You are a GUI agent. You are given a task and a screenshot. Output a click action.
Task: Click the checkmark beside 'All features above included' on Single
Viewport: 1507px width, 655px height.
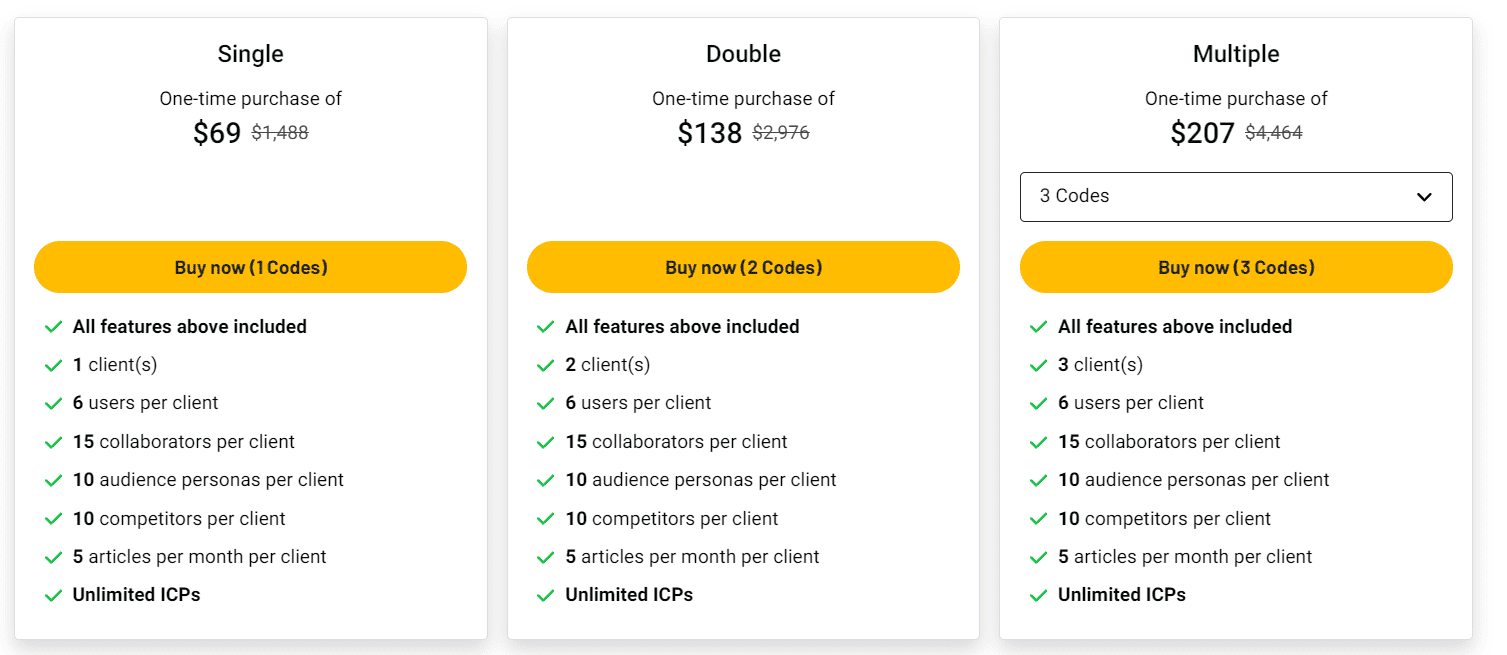click(x=54, y=326)
